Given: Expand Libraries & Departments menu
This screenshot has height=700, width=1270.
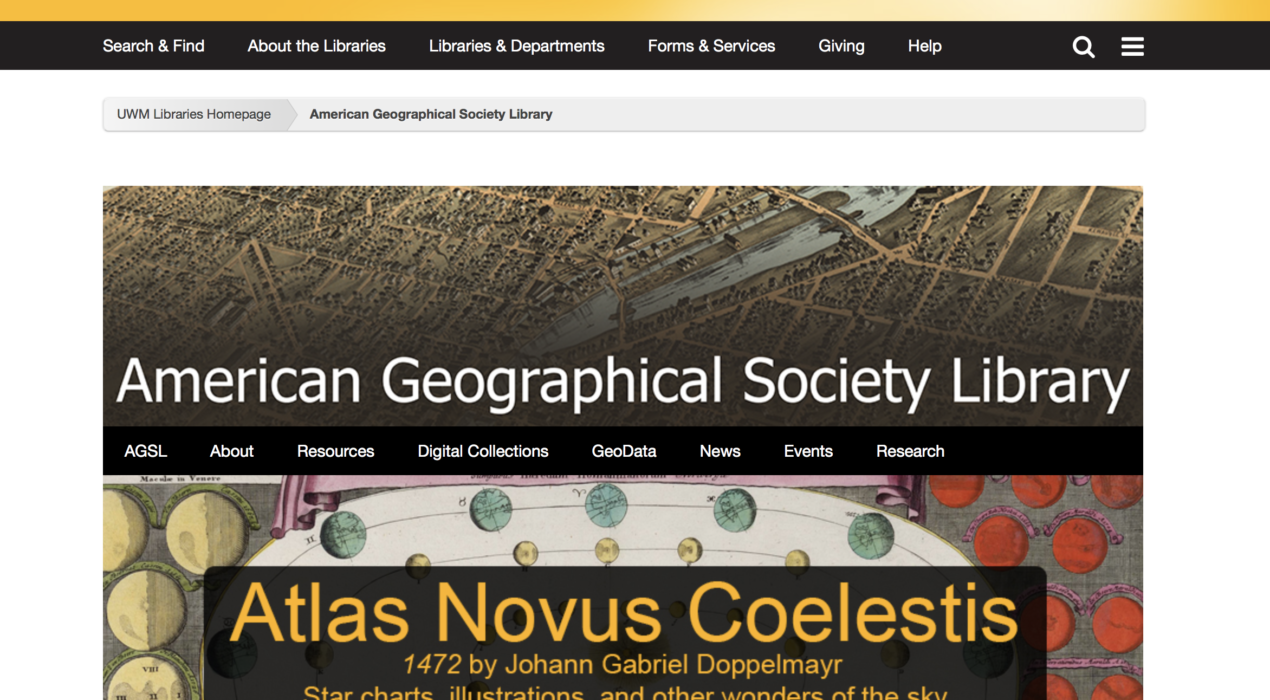Looking at the screenshot, I should tap(516, 46).
